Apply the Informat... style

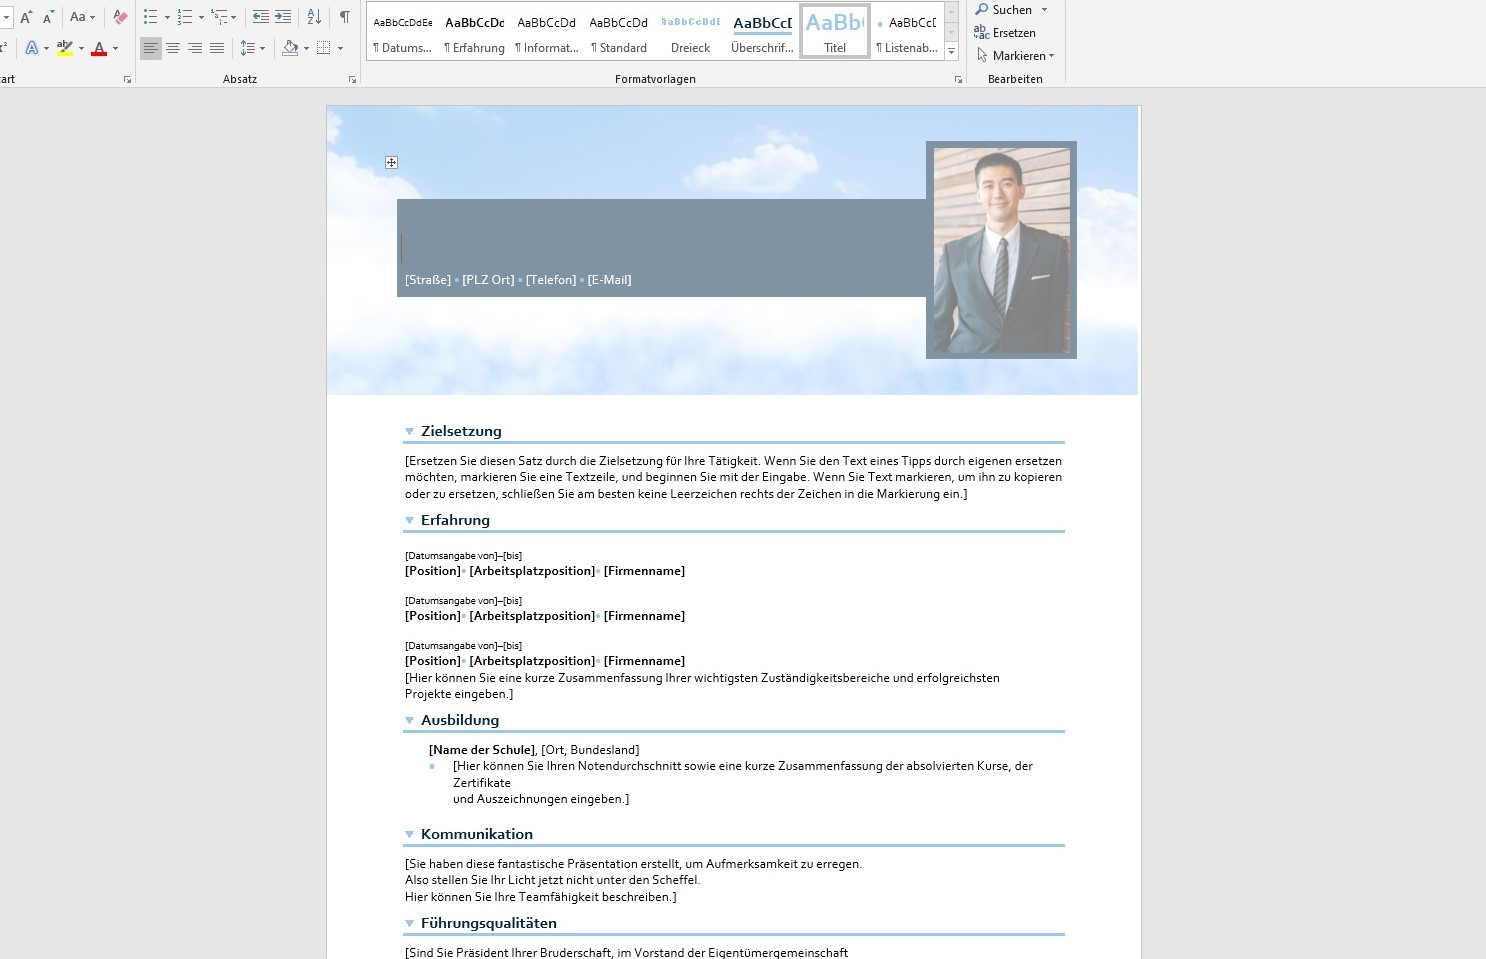[547, 32]
